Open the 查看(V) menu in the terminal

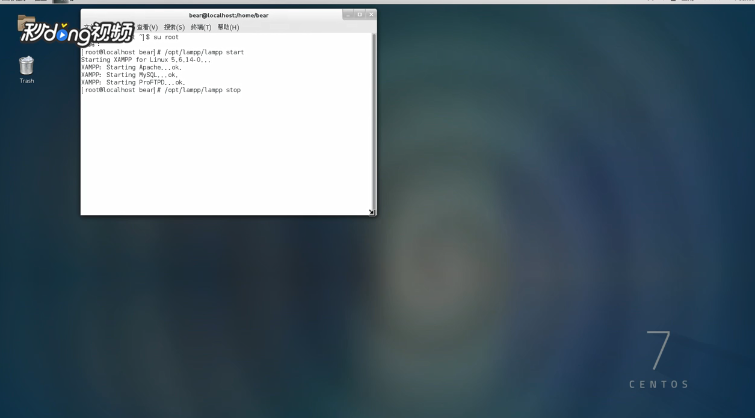click(147, 27)
